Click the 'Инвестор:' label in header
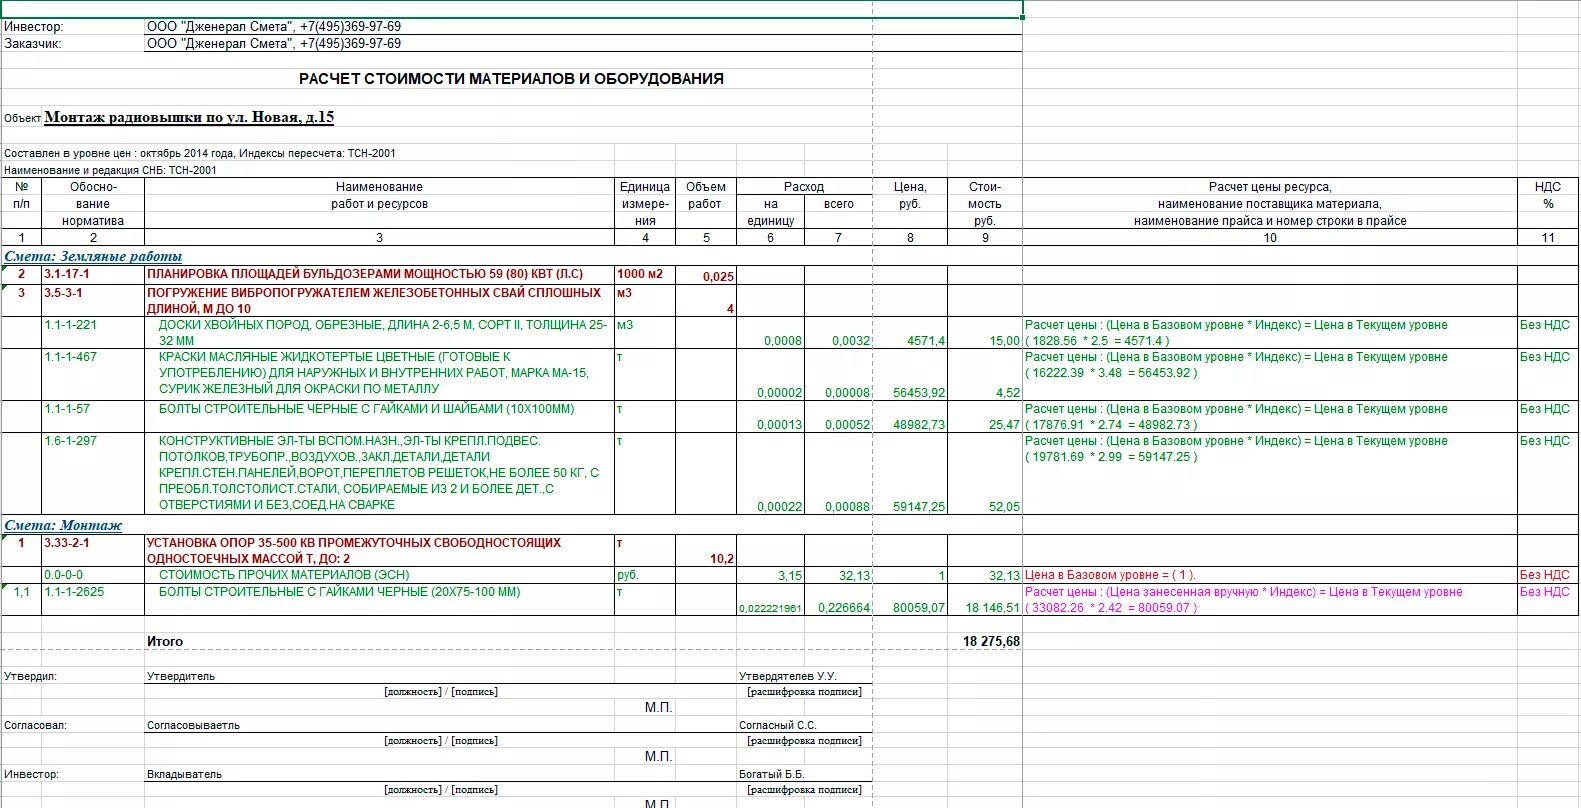The image size is (1581, 808). click(33, 27)
